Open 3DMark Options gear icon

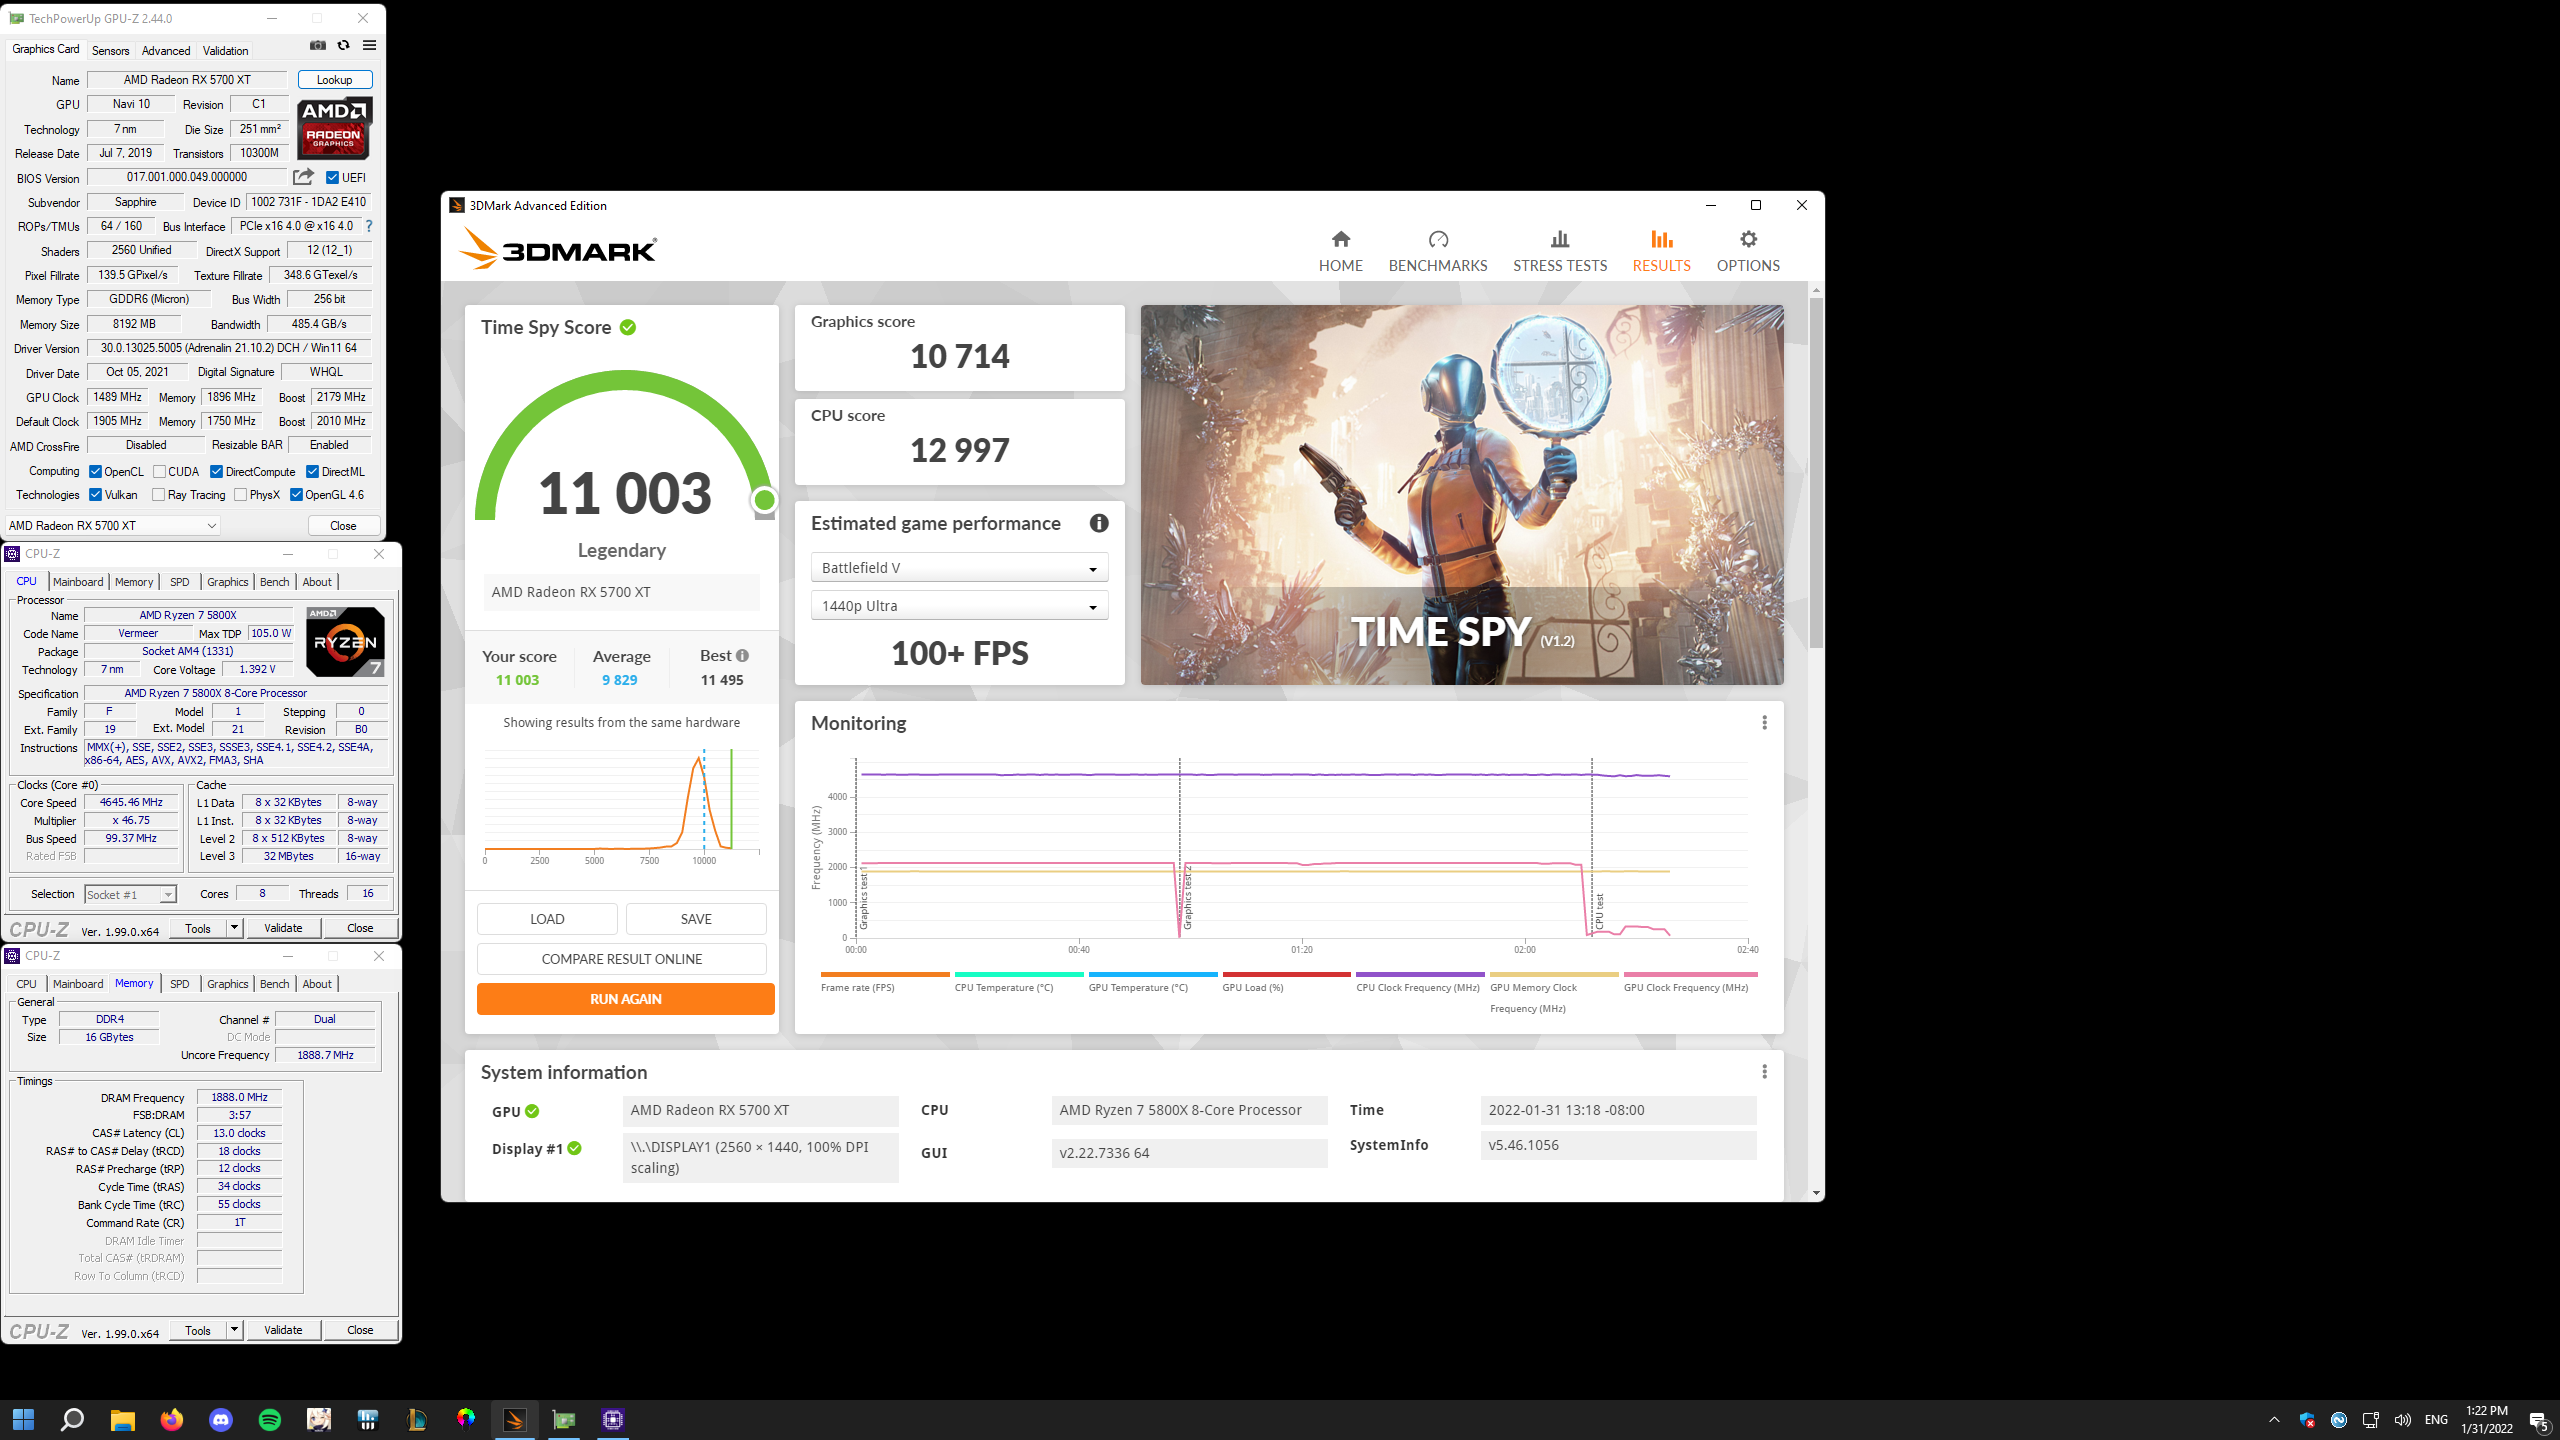[x=1748, y=239]
